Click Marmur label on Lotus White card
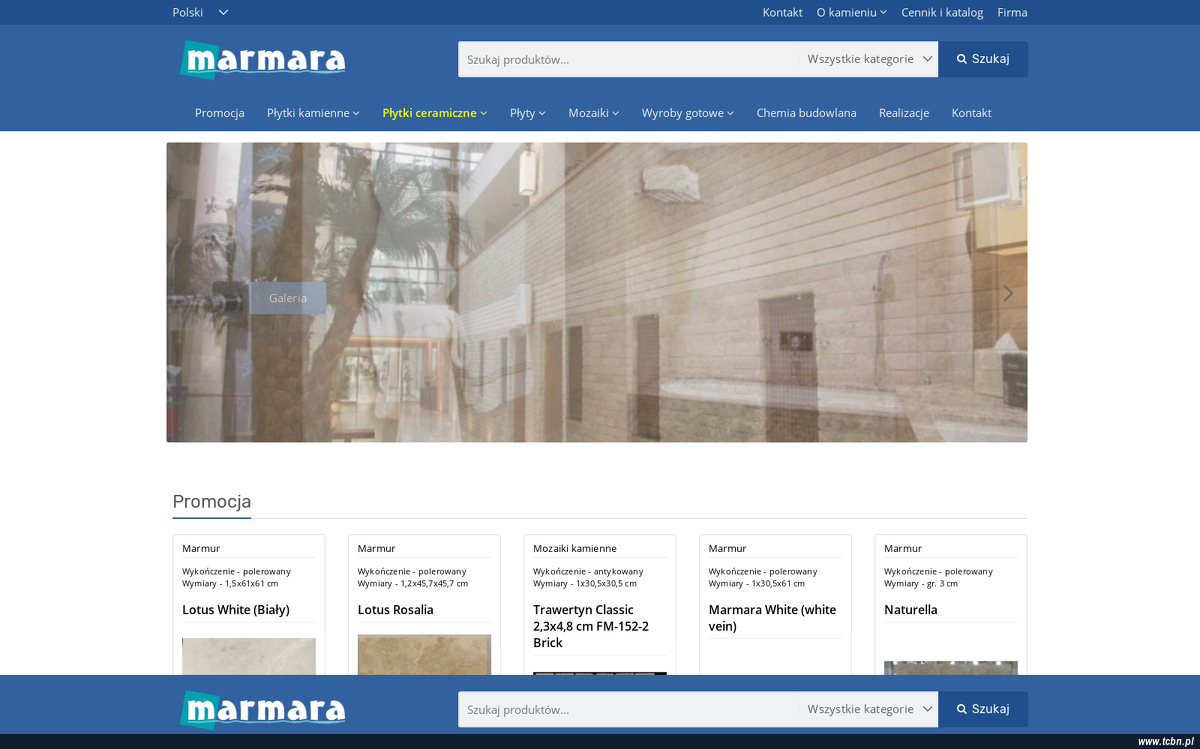Screen dimensions: 1200x749 pyautogui.click(x=201, y=549)
